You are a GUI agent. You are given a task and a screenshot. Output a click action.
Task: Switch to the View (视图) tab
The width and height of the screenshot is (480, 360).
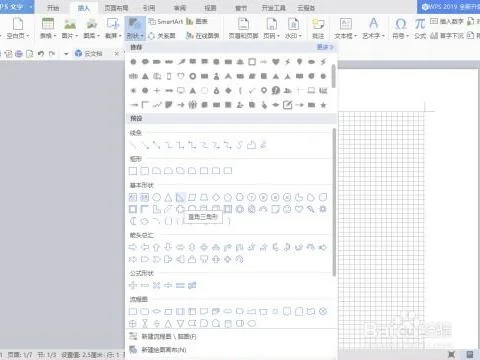point(210,8)
